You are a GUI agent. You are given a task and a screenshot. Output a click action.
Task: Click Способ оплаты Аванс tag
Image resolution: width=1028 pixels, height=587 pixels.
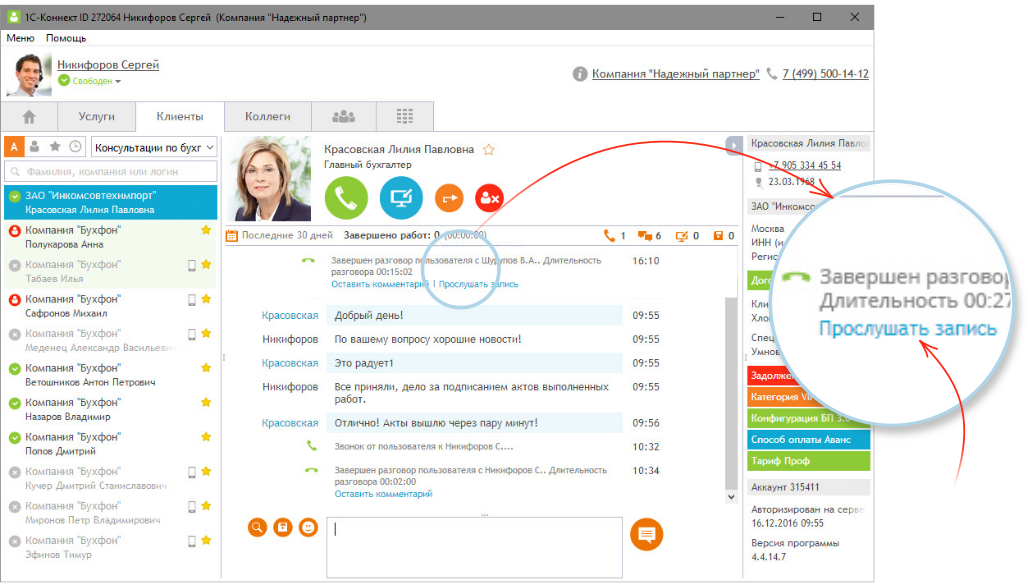[808, 439]
